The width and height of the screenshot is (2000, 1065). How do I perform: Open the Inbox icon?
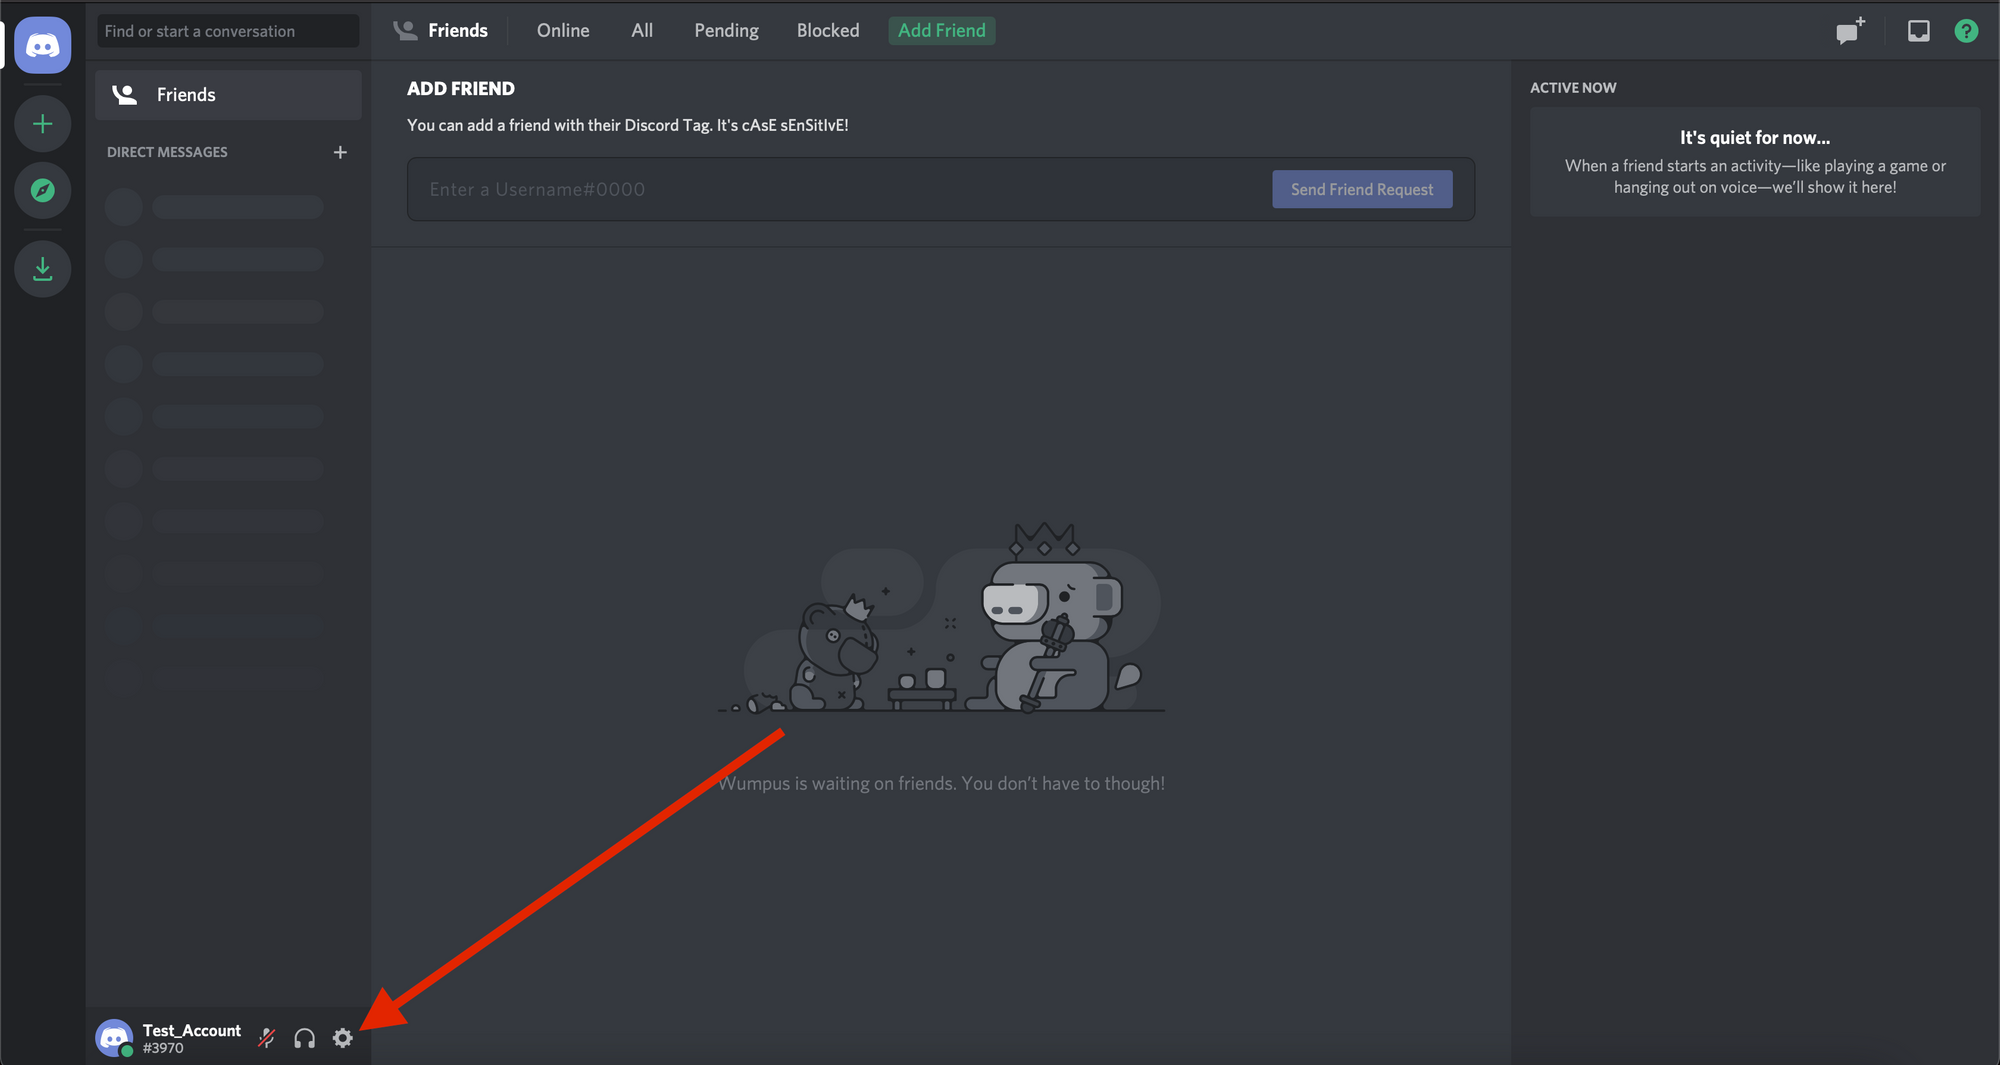(x=1919, y=31)
